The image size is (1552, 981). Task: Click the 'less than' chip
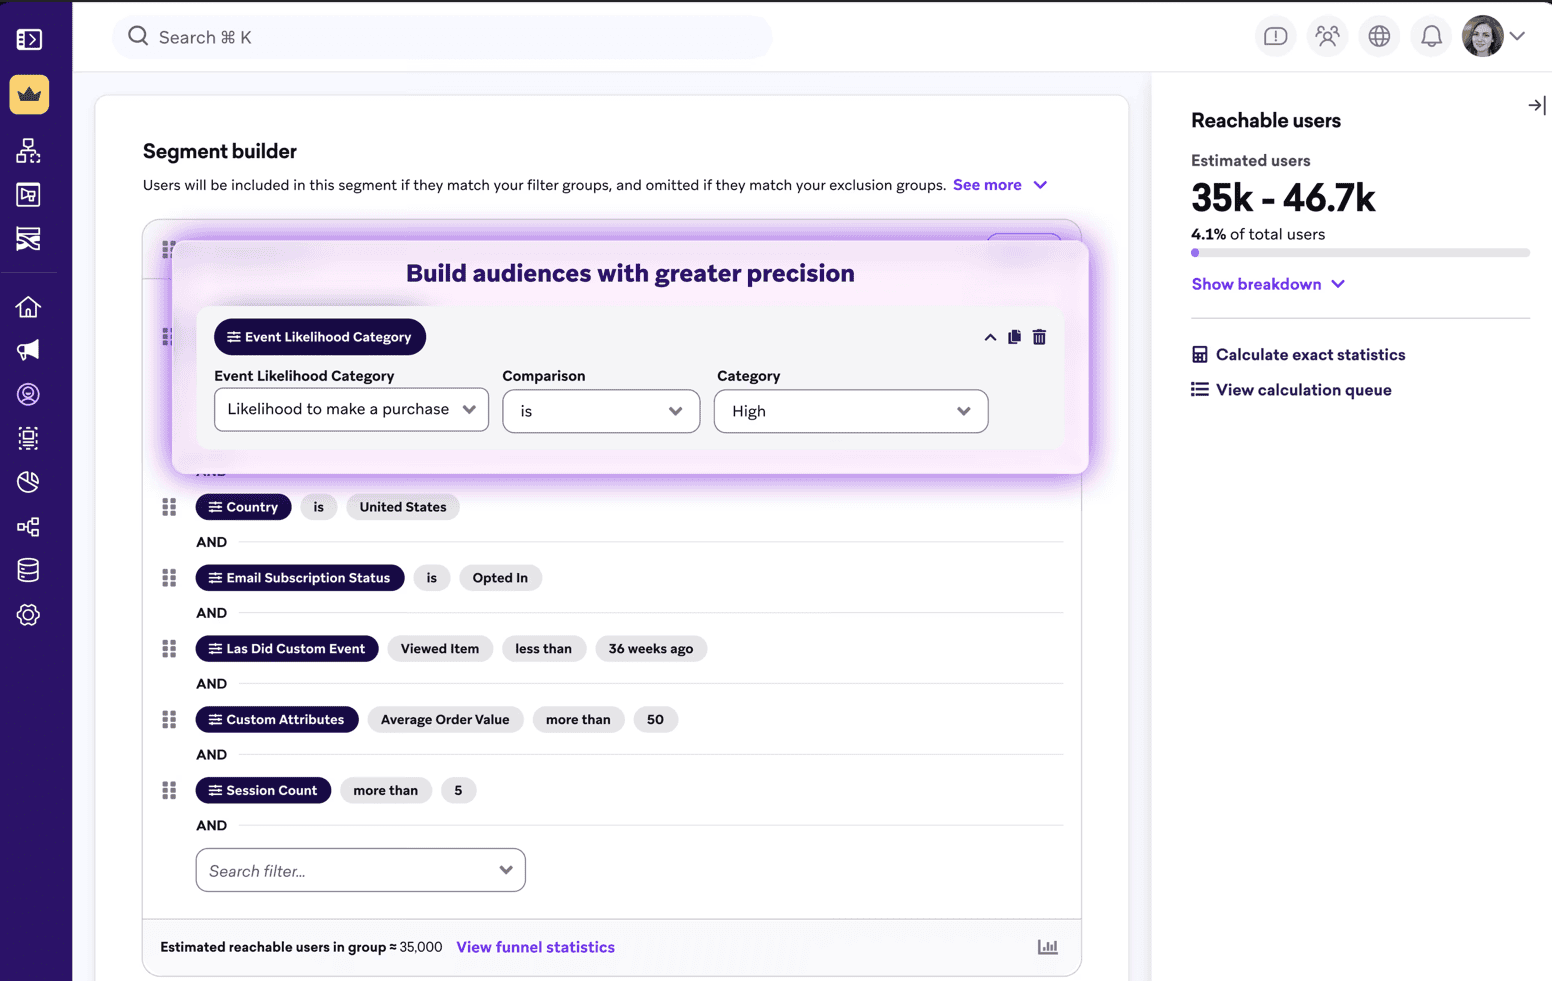(543, 649)
